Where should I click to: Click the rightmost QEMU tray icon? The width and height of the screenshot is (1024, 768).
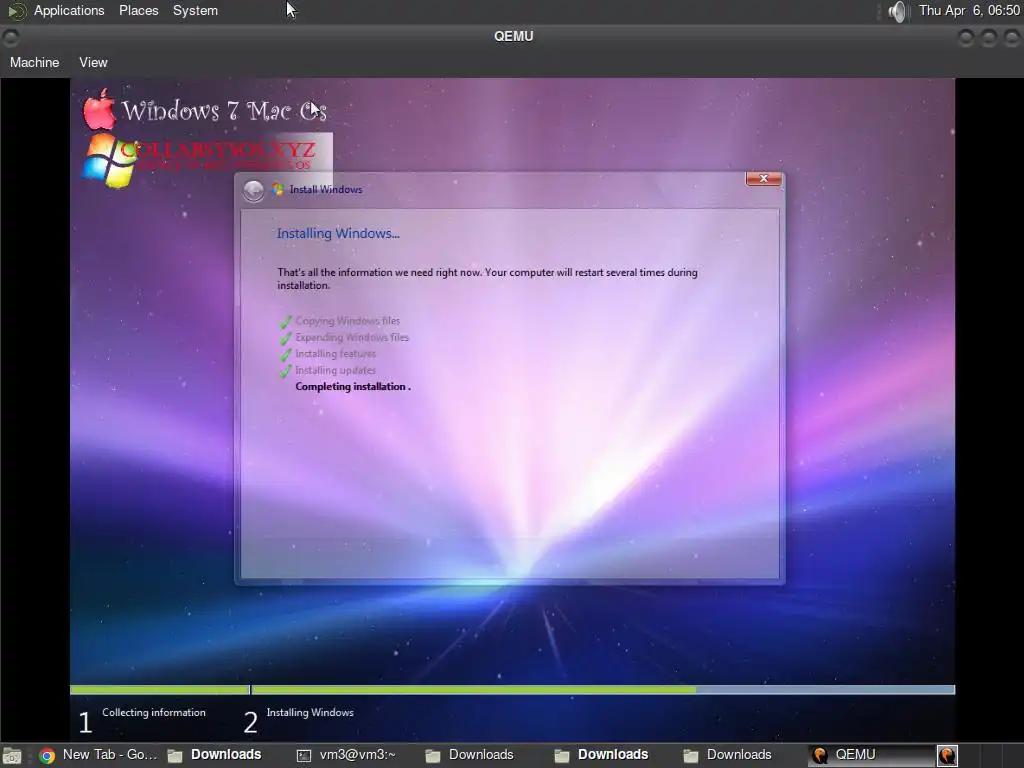948,756
